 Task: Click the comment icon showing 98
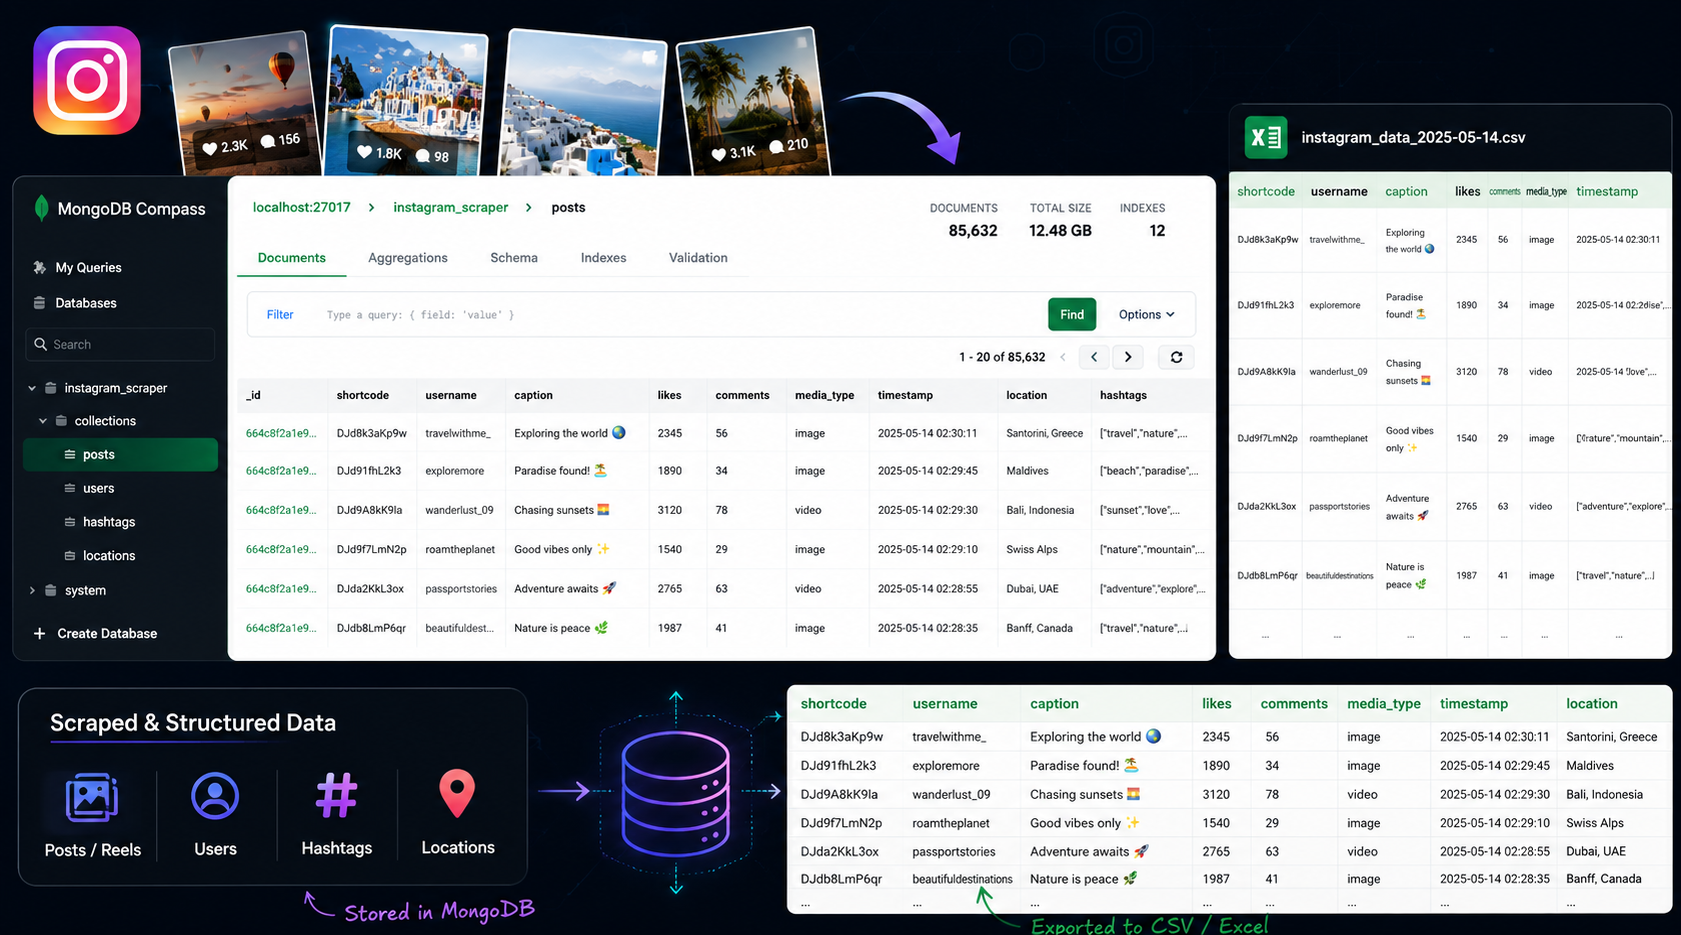click(x=423, y=156)
